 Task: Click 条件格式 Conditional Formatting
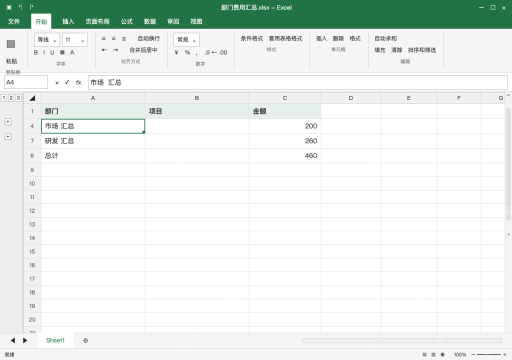point(252,39)
